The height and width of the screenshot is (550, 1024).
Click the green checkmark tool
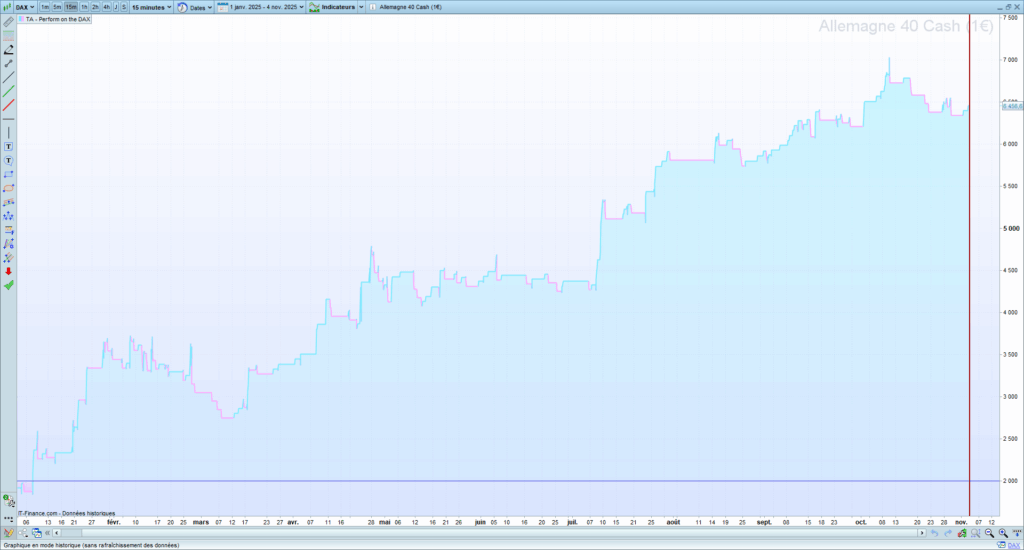(9, 285)
